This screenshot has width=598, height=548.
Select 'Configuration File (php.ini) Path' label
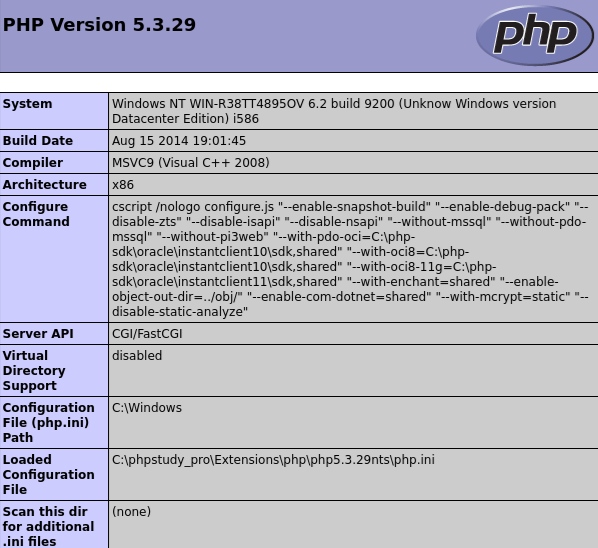click(48, 423)
